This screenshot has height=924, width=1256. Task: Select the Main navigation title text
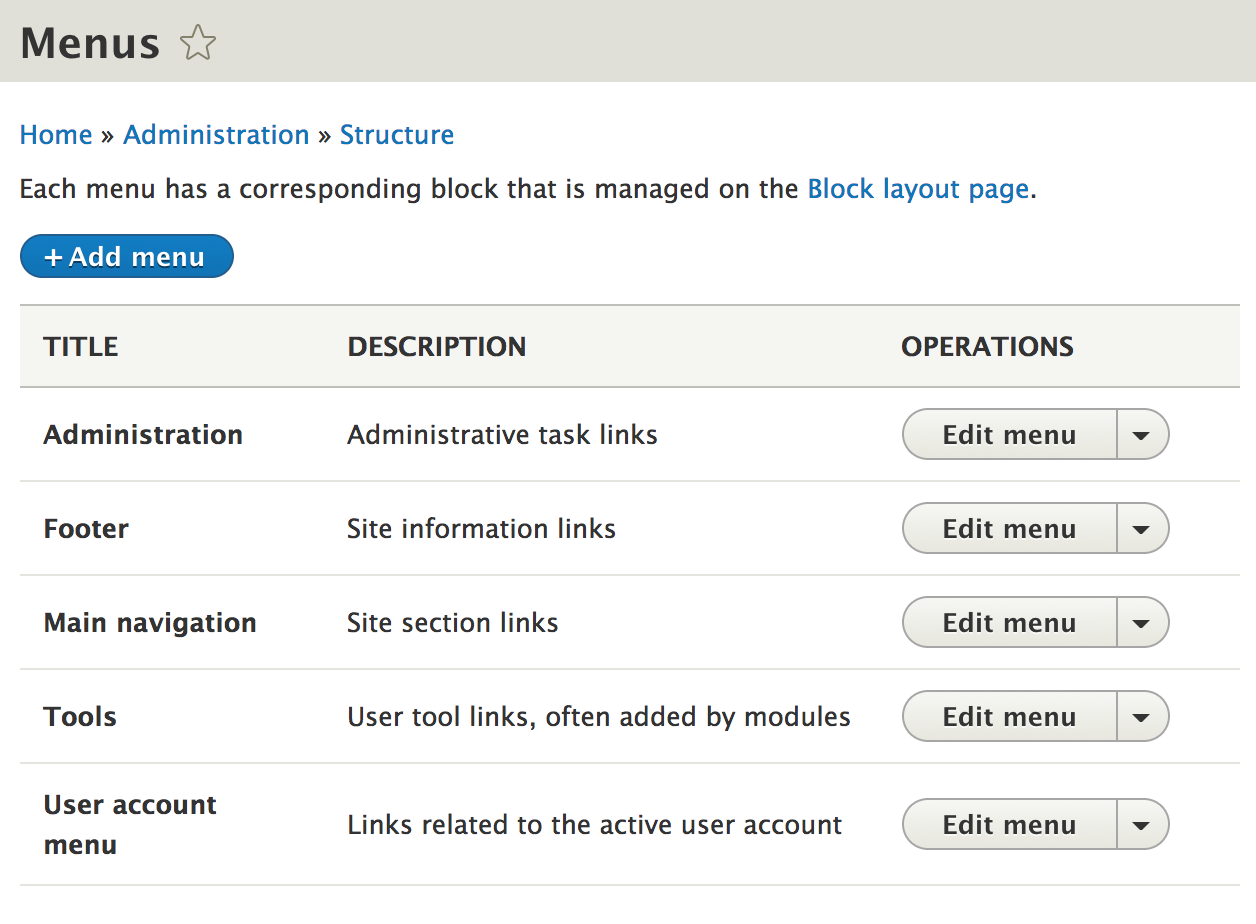pyautogui.click(x=150, y=623)
